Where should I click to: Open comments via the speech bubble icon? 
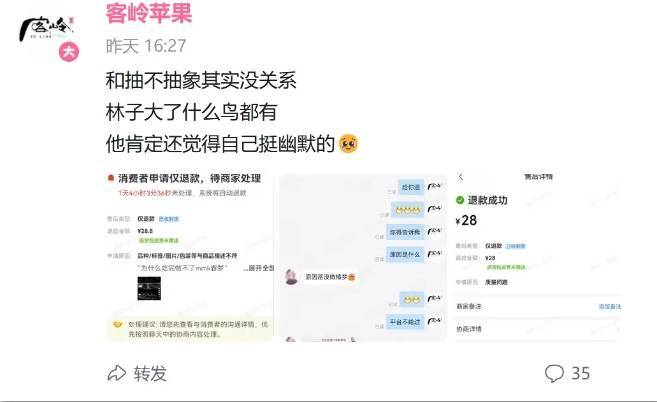tap(554, 373)
